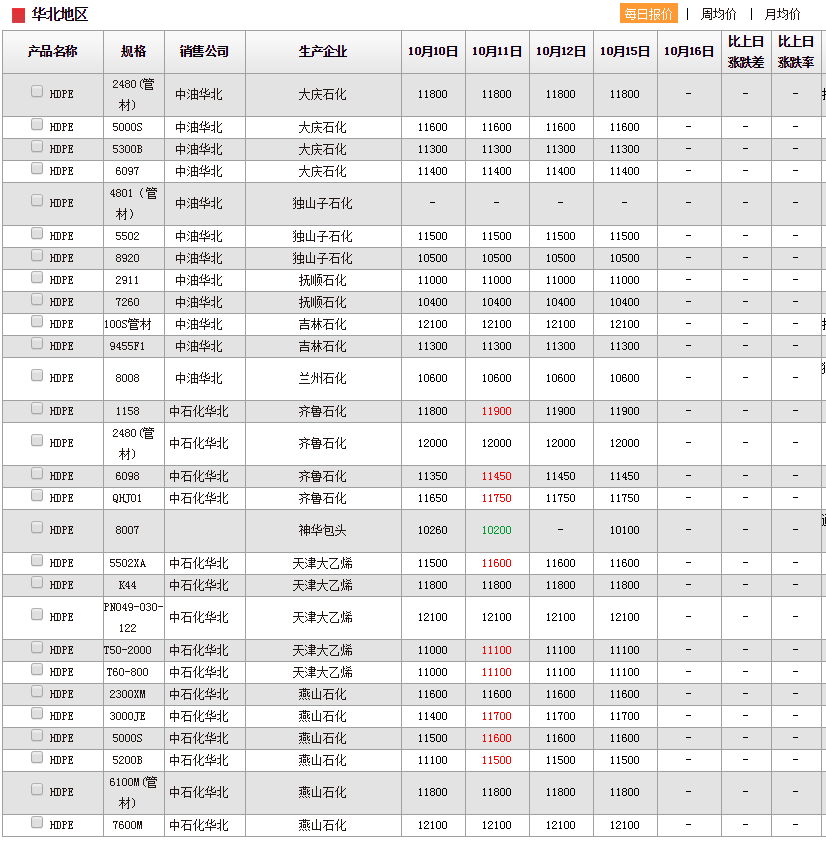The image size is (826, 843).
Task: Tick checkbox for HDPE 5502 独山子石化
Action: pos(37,233)
